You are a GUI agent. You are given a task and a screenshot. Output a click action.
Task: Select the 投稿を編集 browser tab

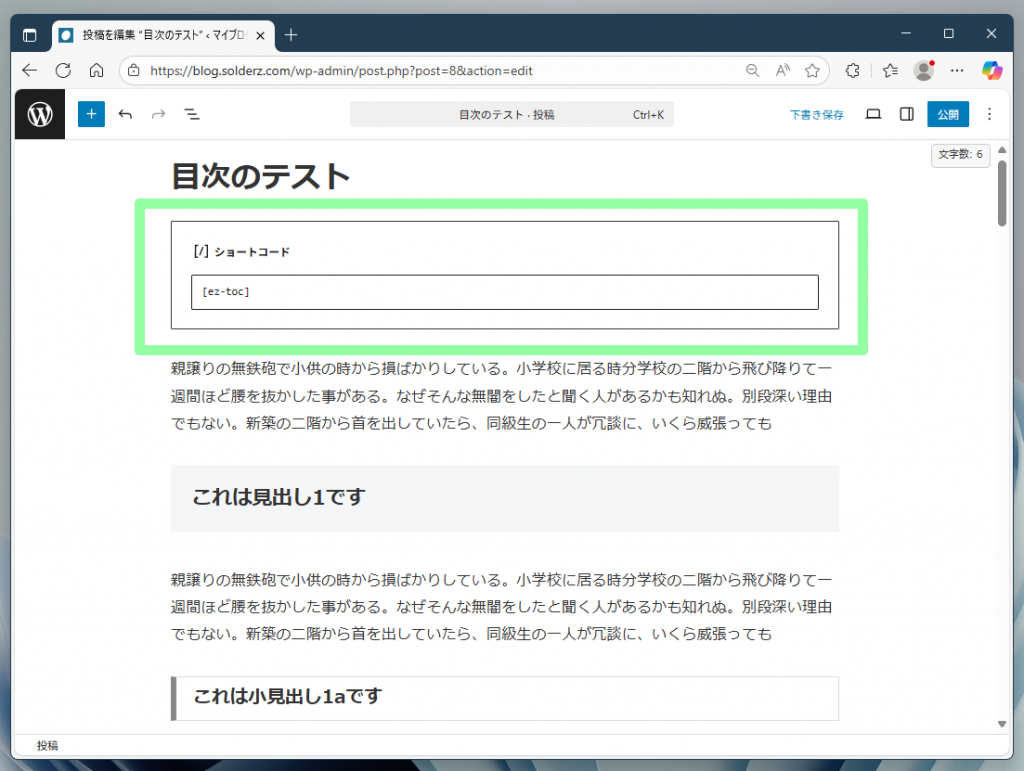[x=150, y=35]
